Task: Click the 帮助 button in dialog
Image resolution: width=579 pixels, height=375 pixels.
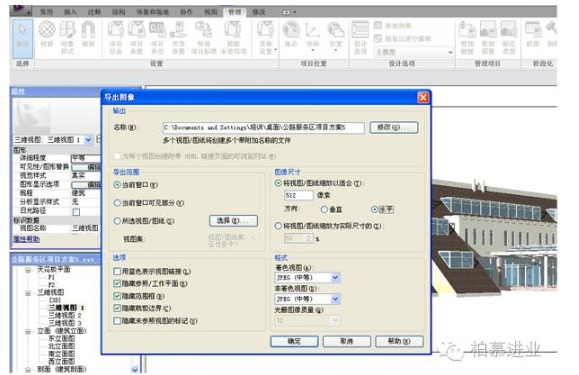Action: tap(399, 341)
